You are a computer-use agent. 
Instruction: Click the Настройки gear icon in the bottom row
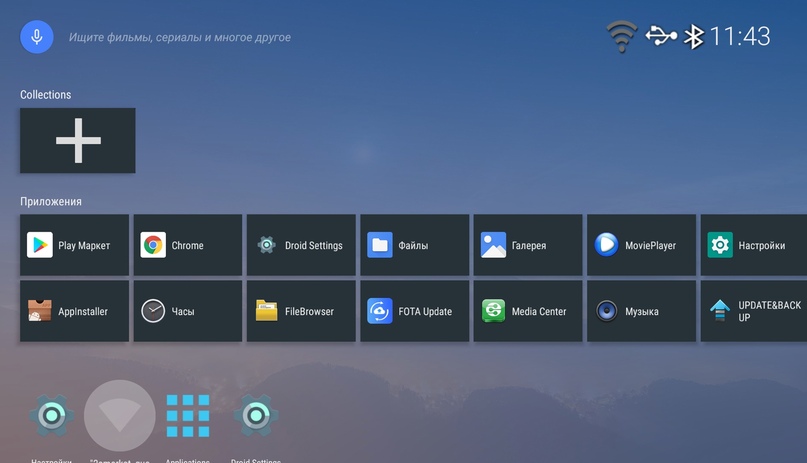[x=51, y=416]
